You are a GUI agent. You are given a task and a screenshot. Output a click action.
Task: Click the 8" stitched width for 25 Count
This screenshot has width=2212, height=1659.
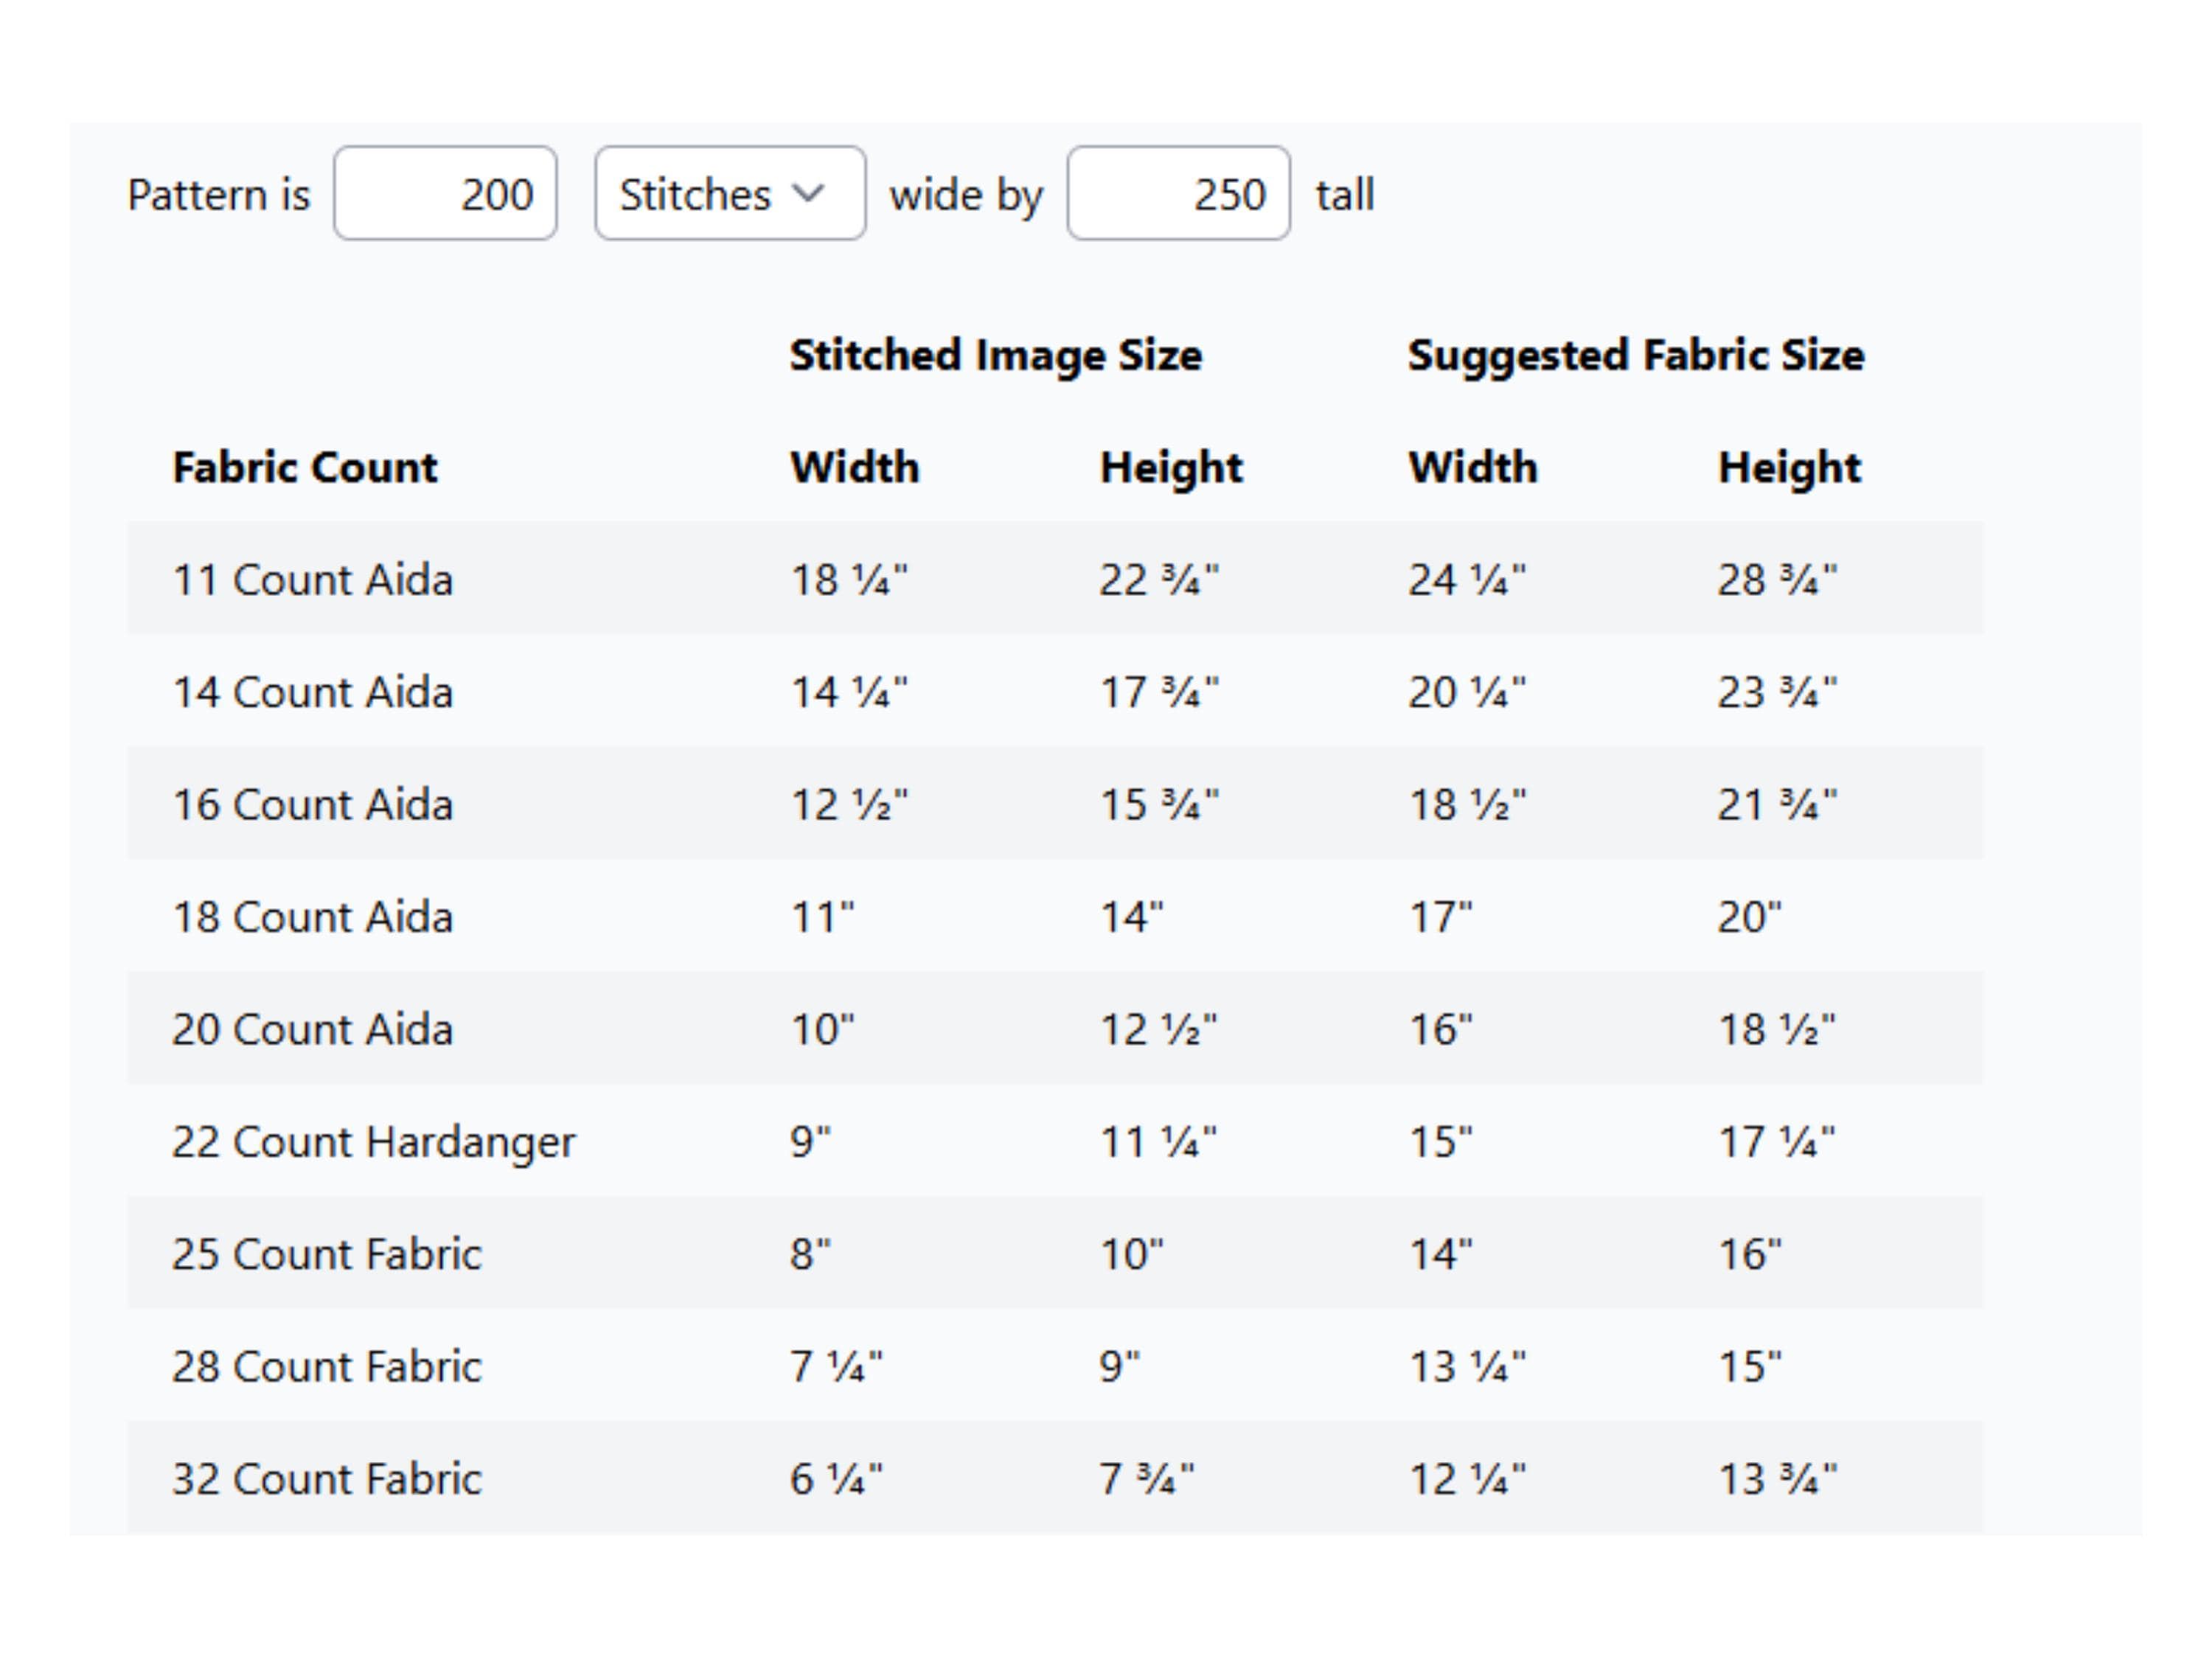pos(810,1254)
